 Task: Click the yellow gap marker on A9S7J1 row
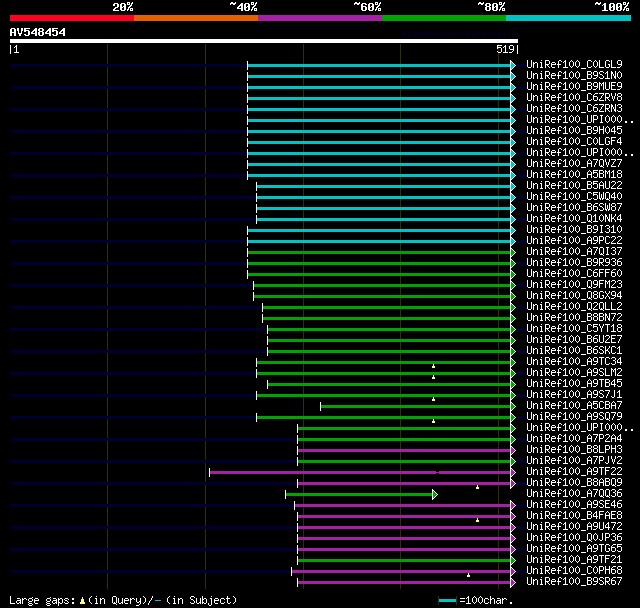433,399
